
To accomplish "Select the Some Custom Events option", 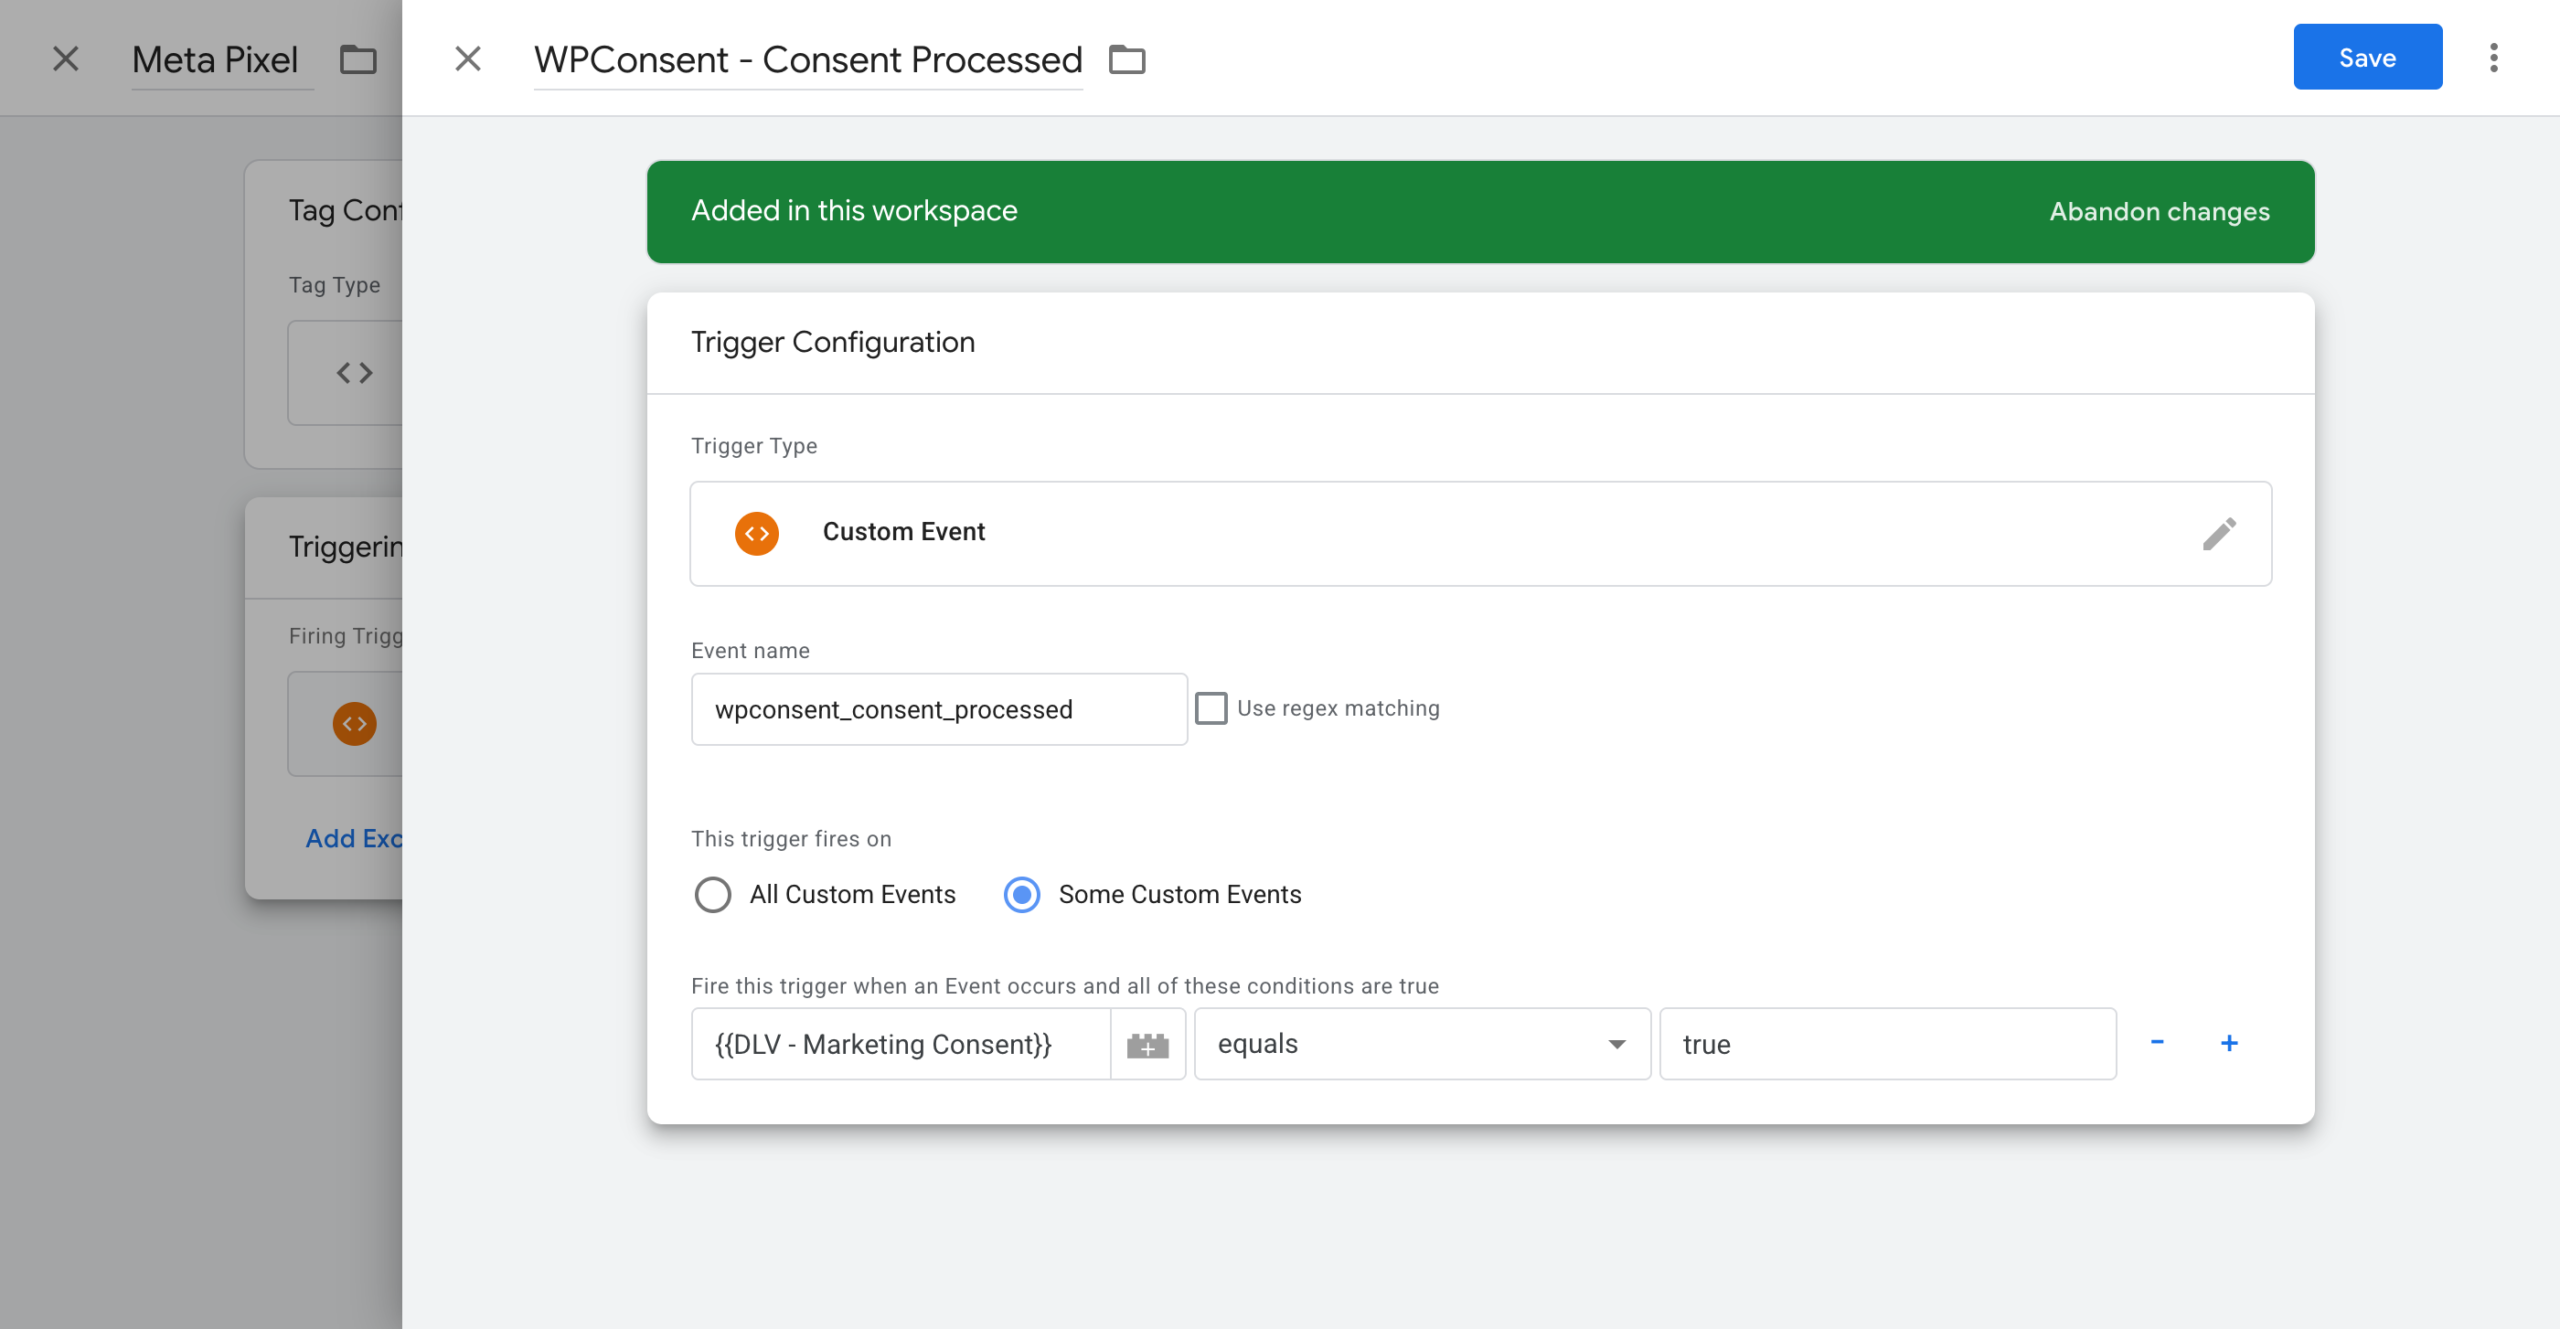I will [x=1020, y=894].
